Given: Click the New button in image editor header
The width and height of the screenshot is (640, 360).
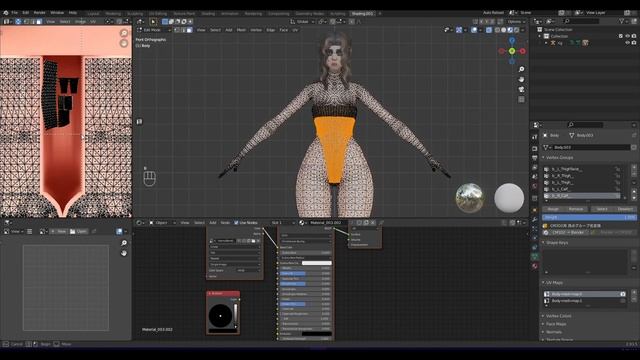Looking at the screenshot, I should click(x=58, y=231).
